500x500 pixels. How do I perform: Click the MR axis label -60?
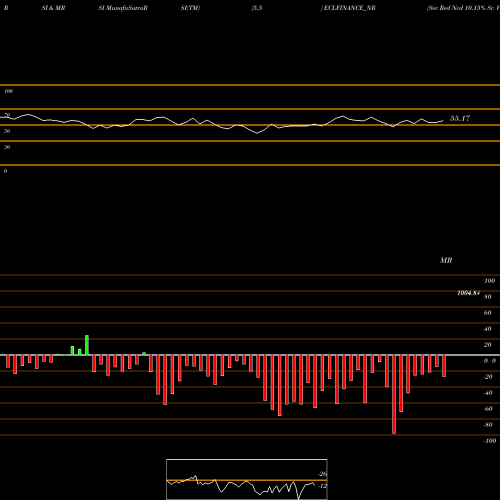(x=488, y=409)
